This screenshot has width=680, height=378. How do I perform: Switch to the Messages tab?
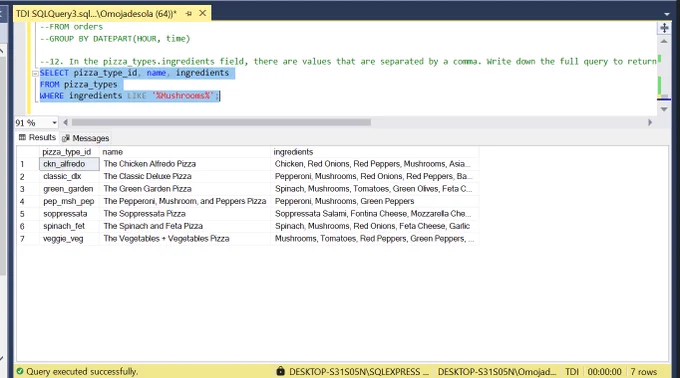[x=85, y=138]
